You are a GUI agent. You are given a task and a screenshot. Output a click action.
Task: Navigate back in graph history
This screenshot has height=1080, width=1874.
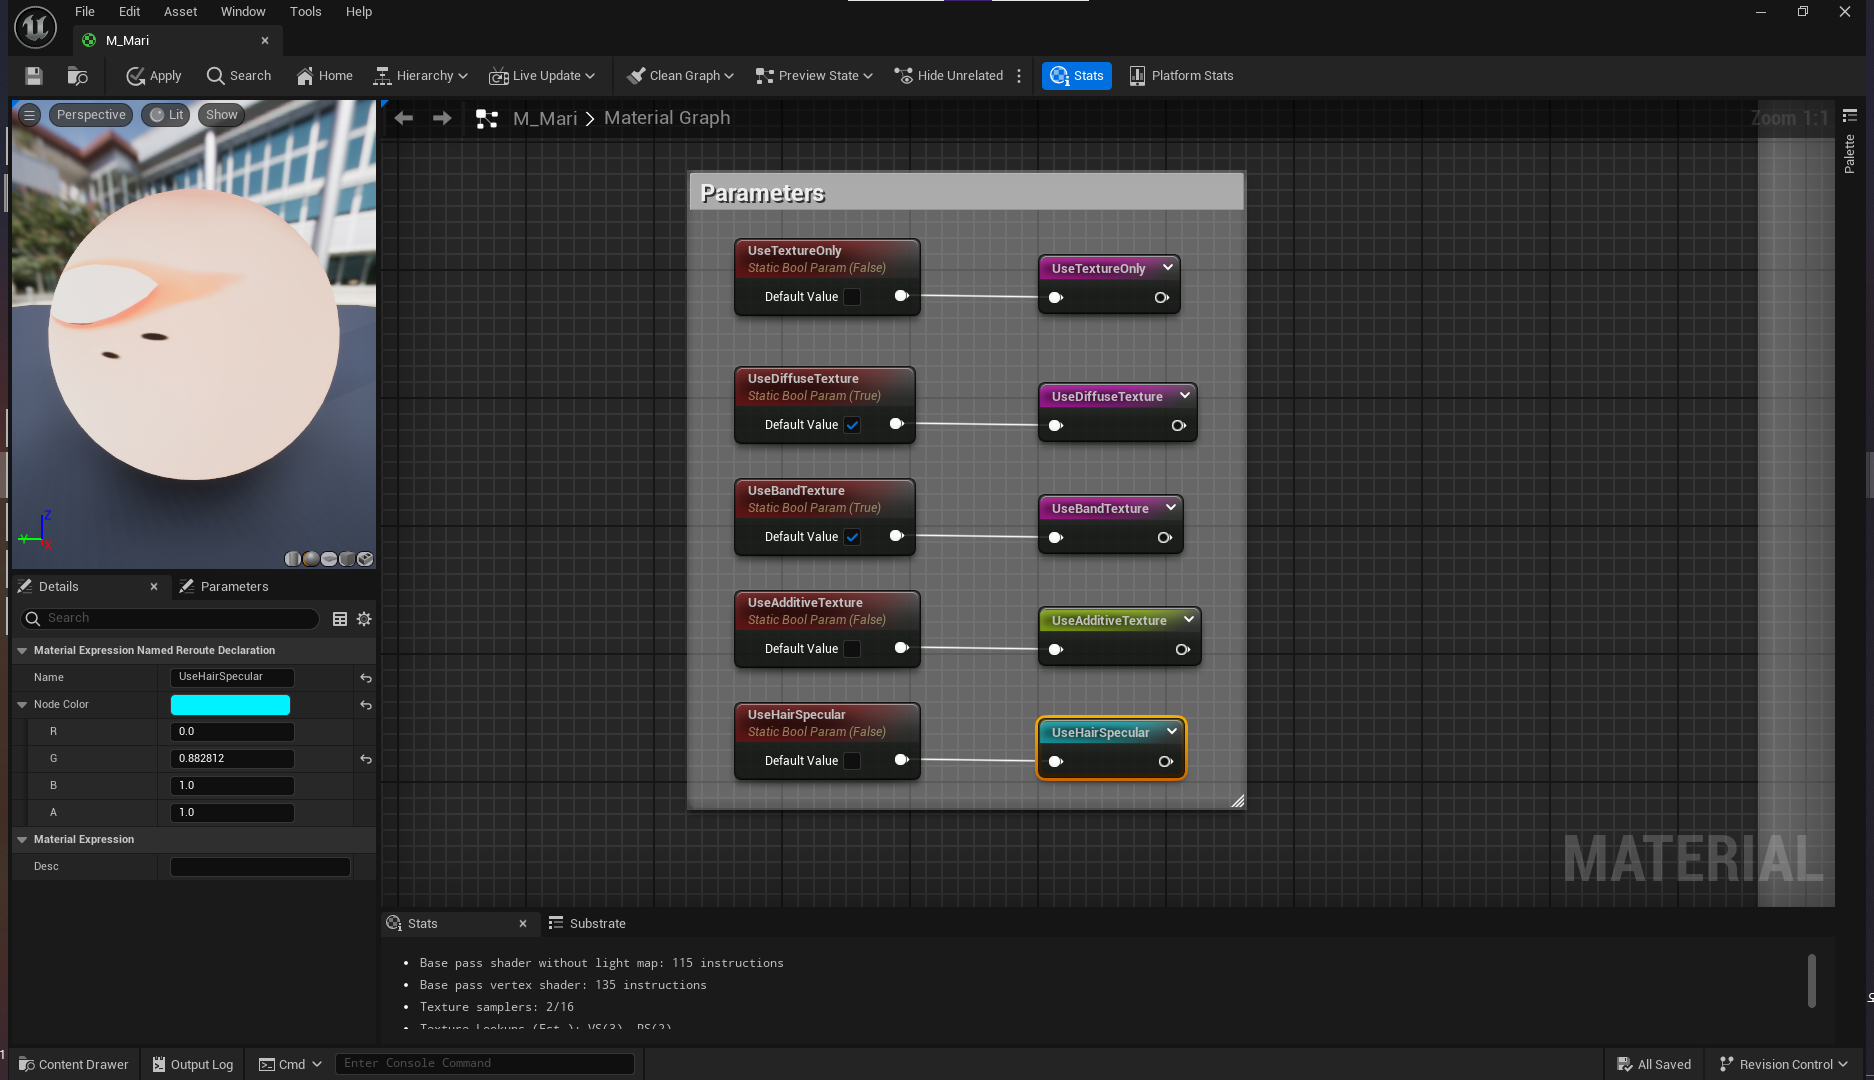403,118
